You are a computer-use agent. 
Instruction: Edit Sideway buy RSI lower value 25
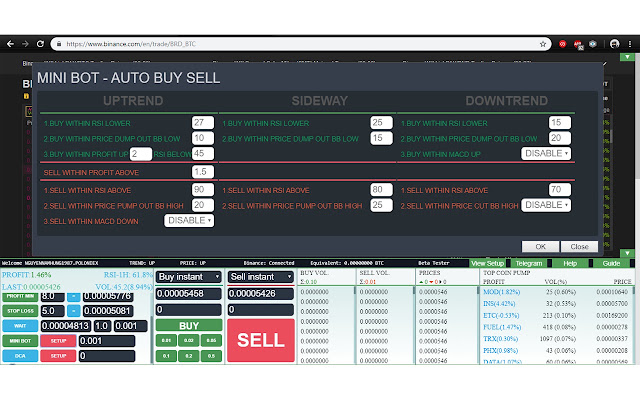coord(381,122)
